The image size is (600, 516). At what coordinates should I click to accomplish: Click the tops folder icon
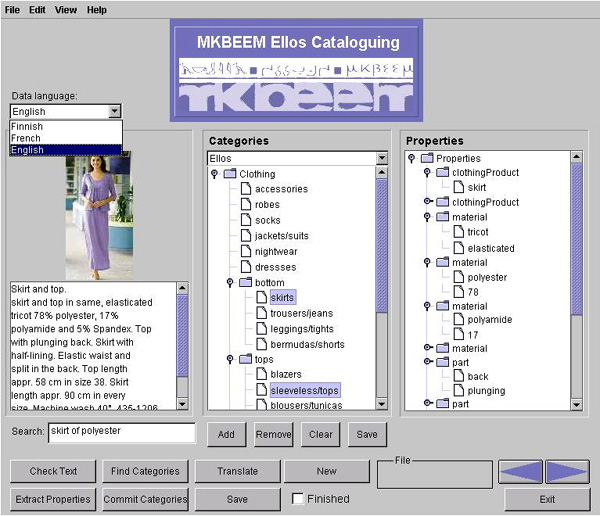pyautogui.click(x=245, y=359)
